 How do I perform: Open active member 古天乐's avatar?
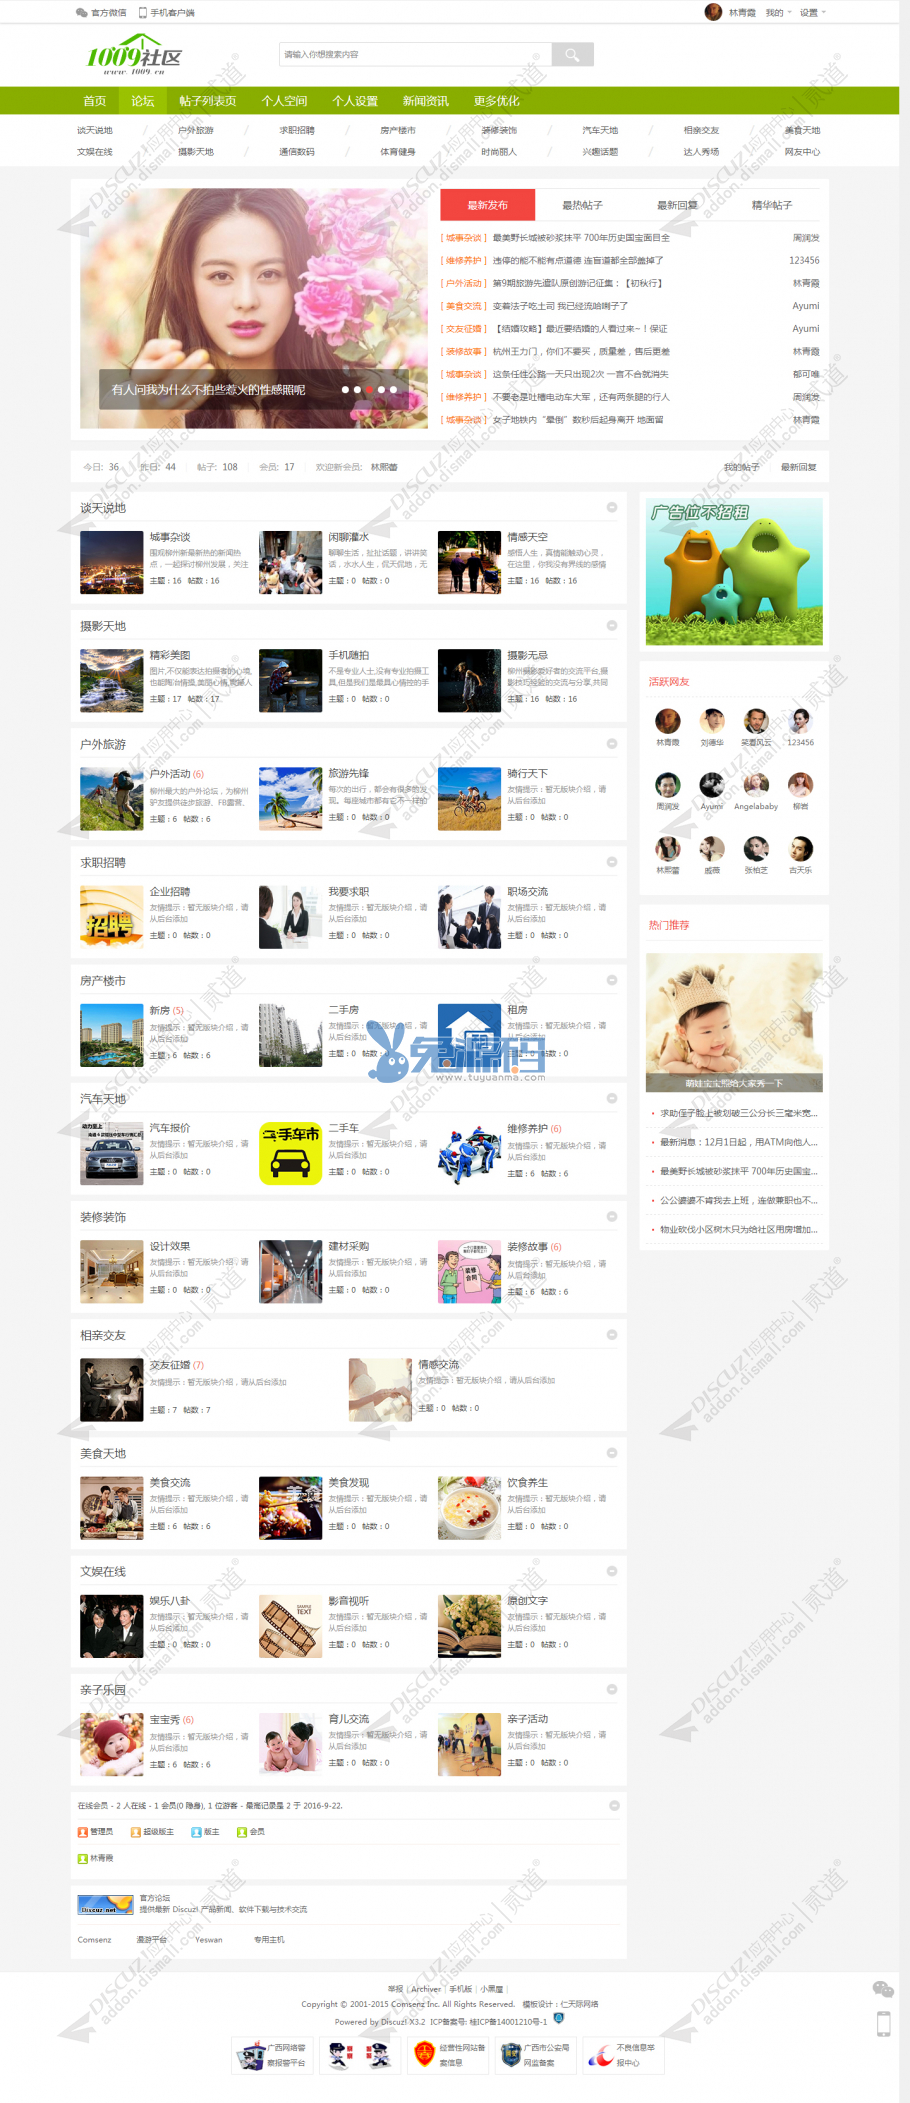(x=800, y=848)
